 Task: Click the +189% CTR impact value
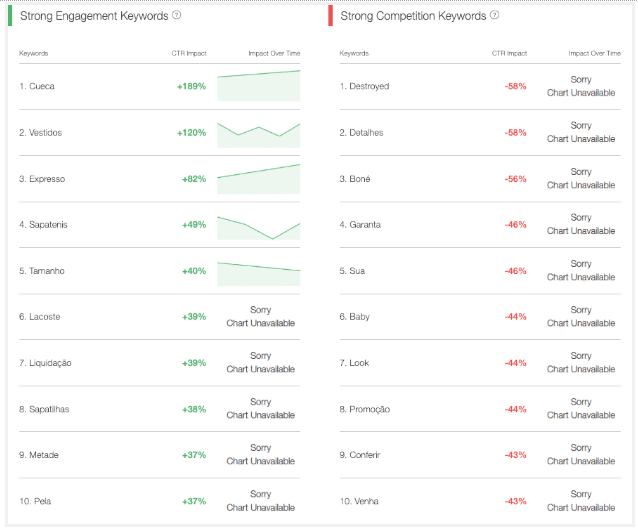pyautogui.click(x=191, y=86)
